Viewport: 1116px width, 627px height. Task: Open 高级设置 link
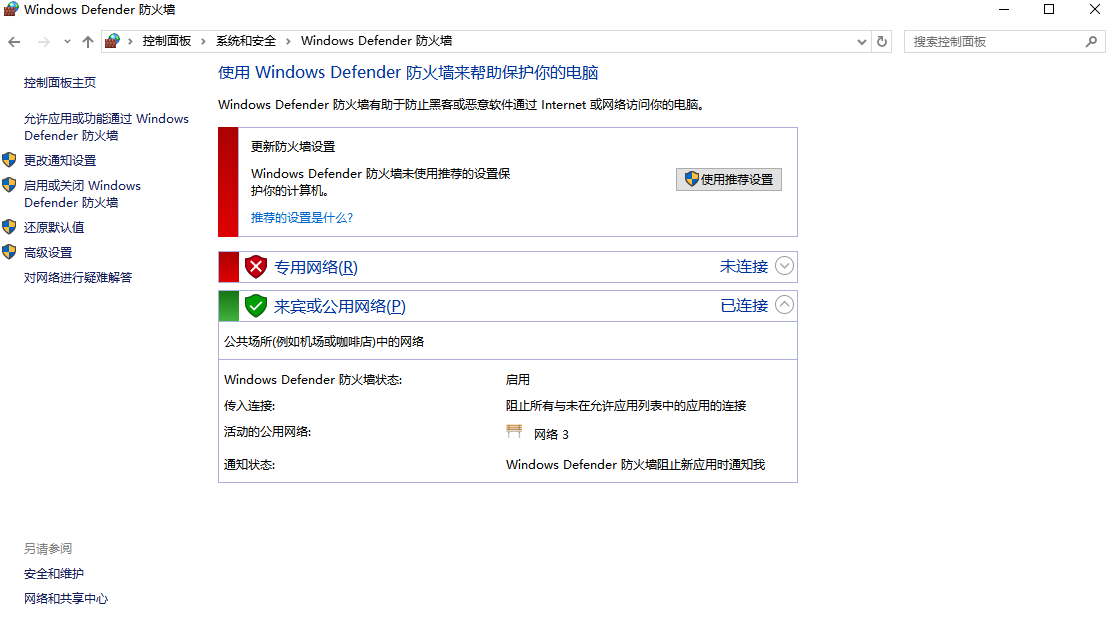click(48, 253)
